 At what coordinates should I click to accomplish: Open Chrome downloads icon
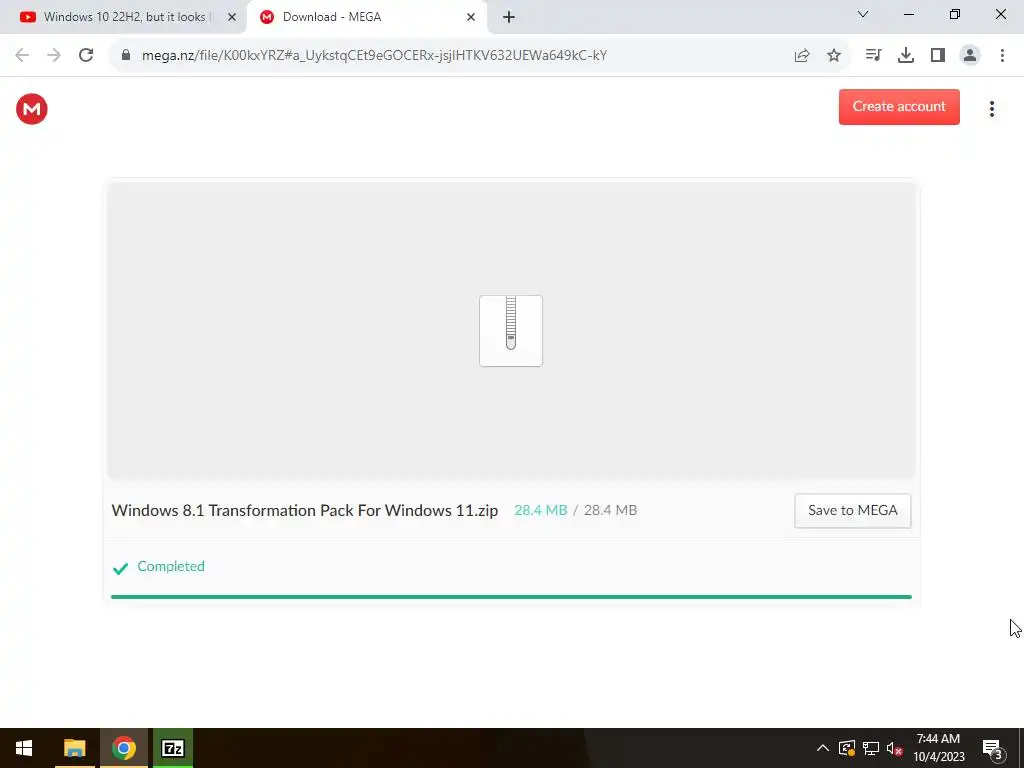point(905,56)
